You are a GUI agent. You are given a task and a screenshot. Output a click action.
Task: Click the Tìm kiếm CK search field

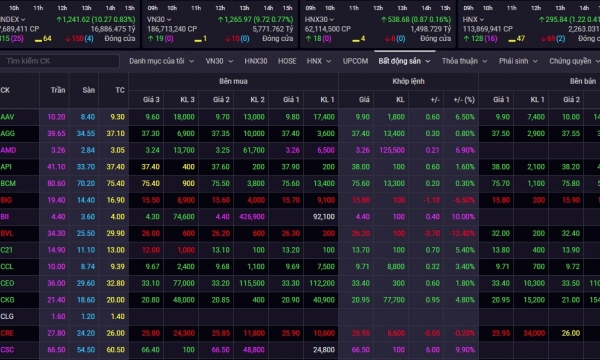coord(59,61)
